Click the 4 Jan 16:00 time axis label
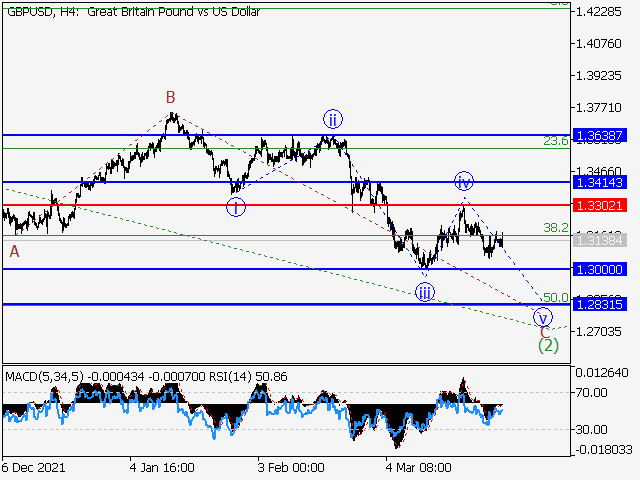 coord(162,467)
